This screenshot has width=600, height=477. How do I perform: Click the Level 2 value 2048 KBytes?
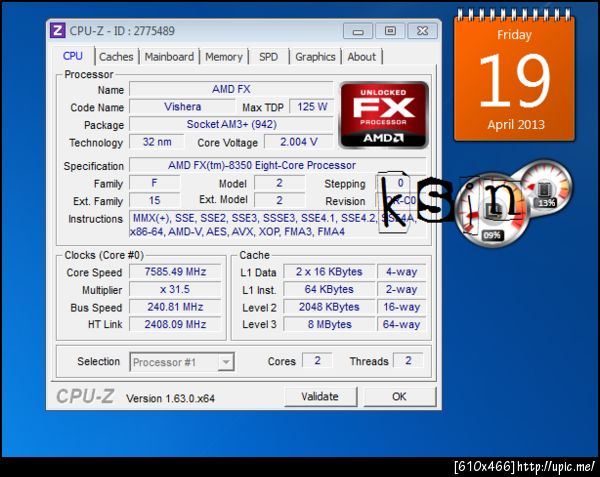(x=329, y=307)
